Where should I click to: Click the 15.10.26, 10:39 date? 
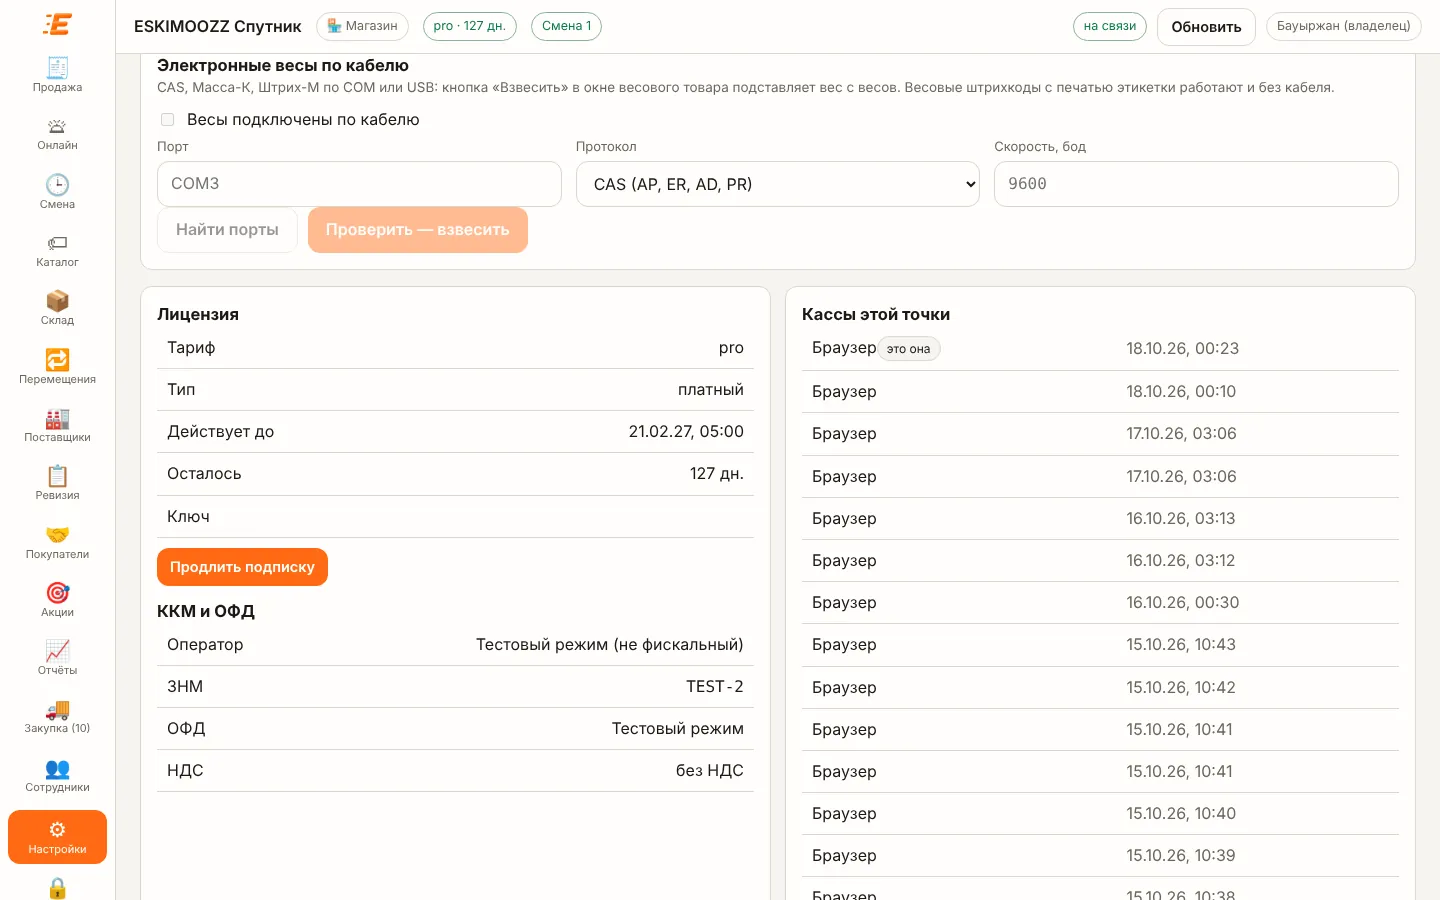1181,855
